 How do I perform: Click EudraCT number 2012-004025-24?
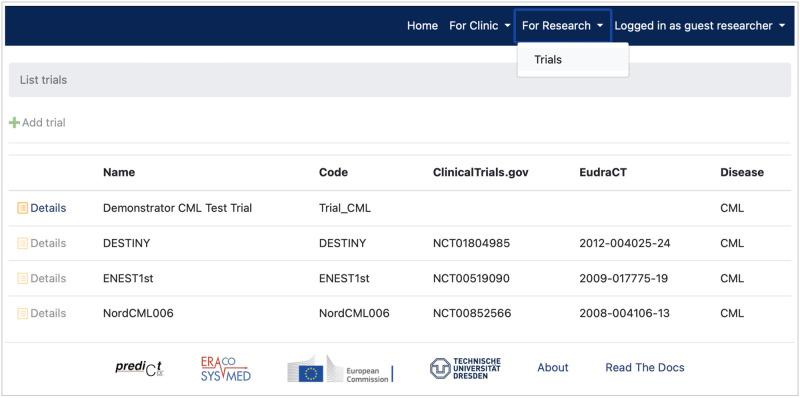coord(625,243)
